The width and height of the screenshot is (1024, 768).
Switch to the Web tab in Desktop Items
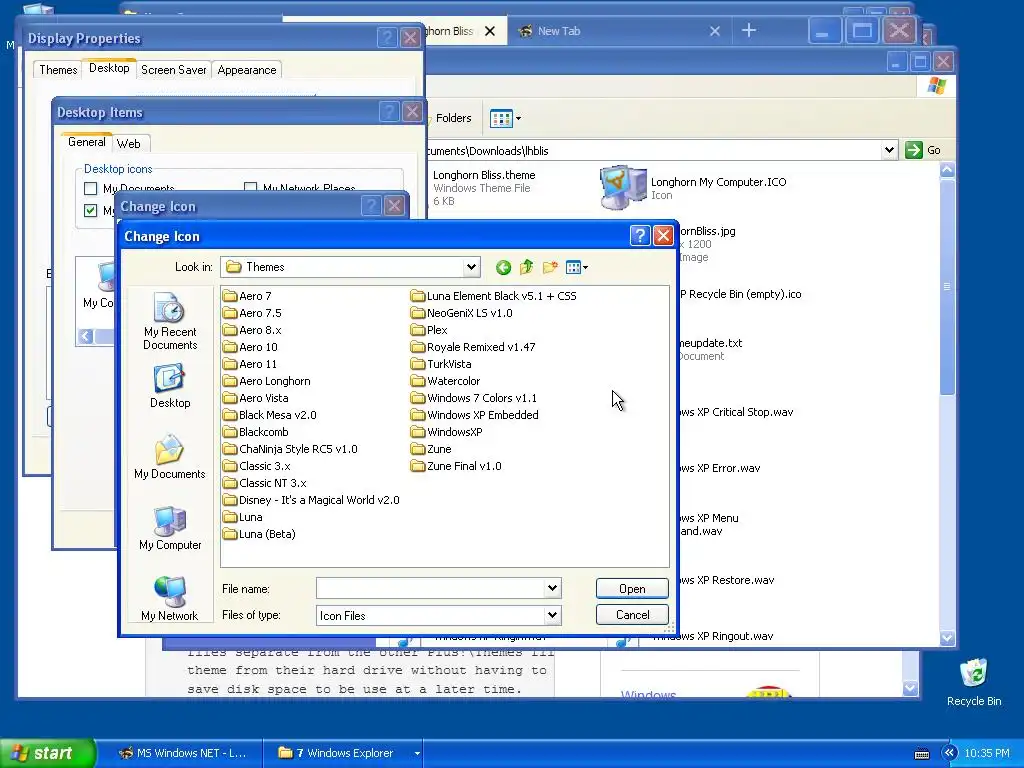(x=129, y=144)
